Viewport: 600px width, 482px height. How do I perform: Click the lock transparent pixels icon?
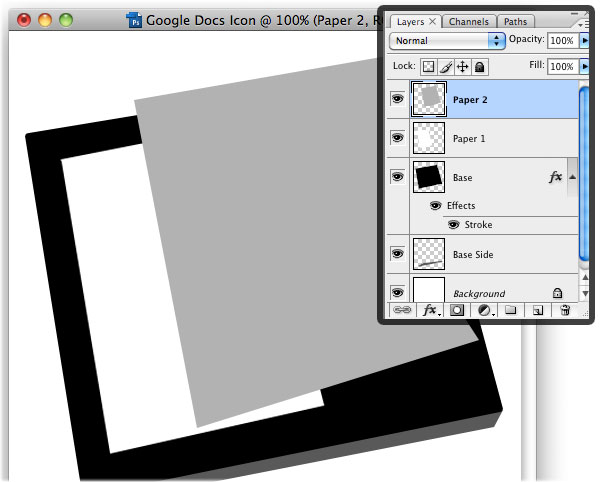(428, 67)
